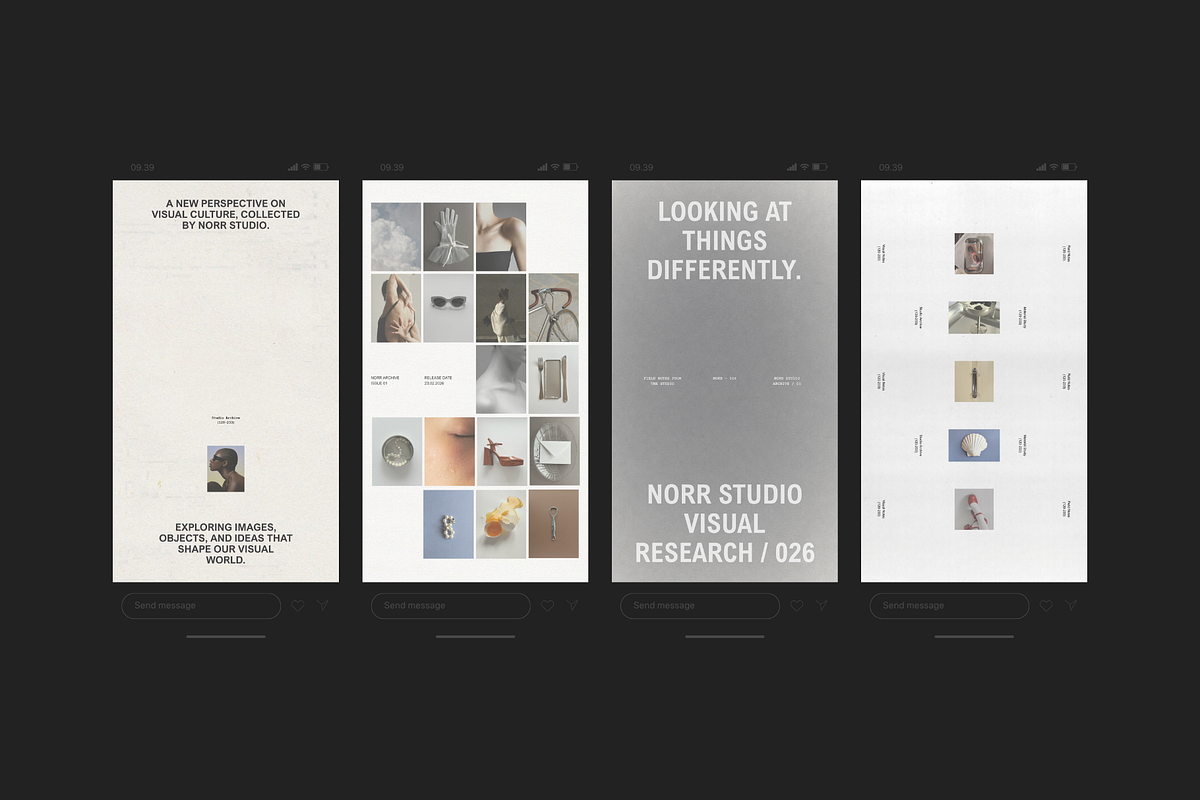
Task: Open the metal door handle photo
Action: point(974,381)
